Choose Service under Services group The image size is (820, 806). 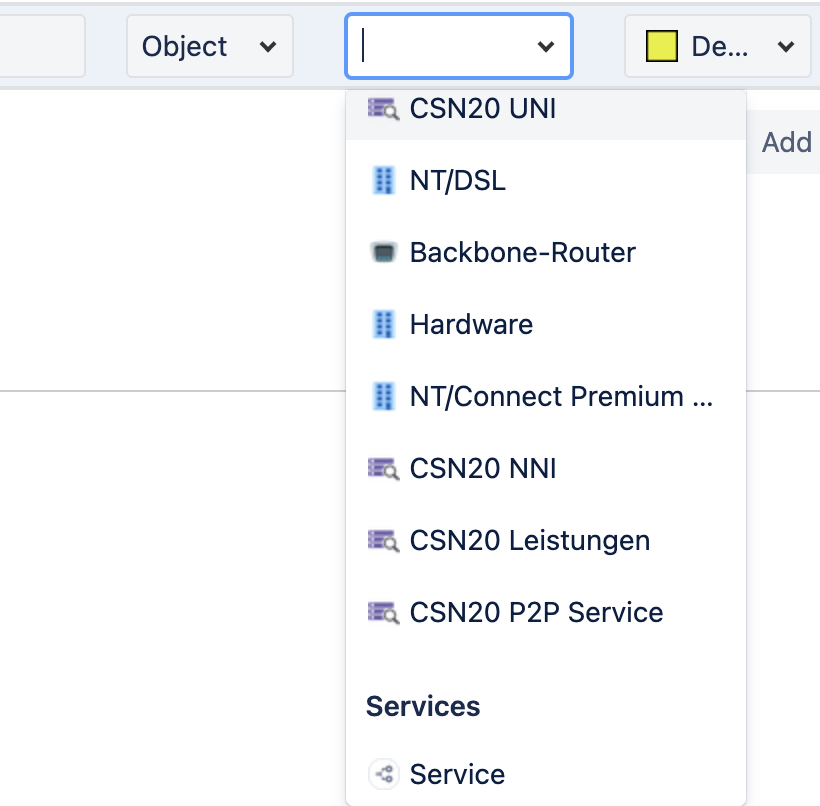point(546,774)
